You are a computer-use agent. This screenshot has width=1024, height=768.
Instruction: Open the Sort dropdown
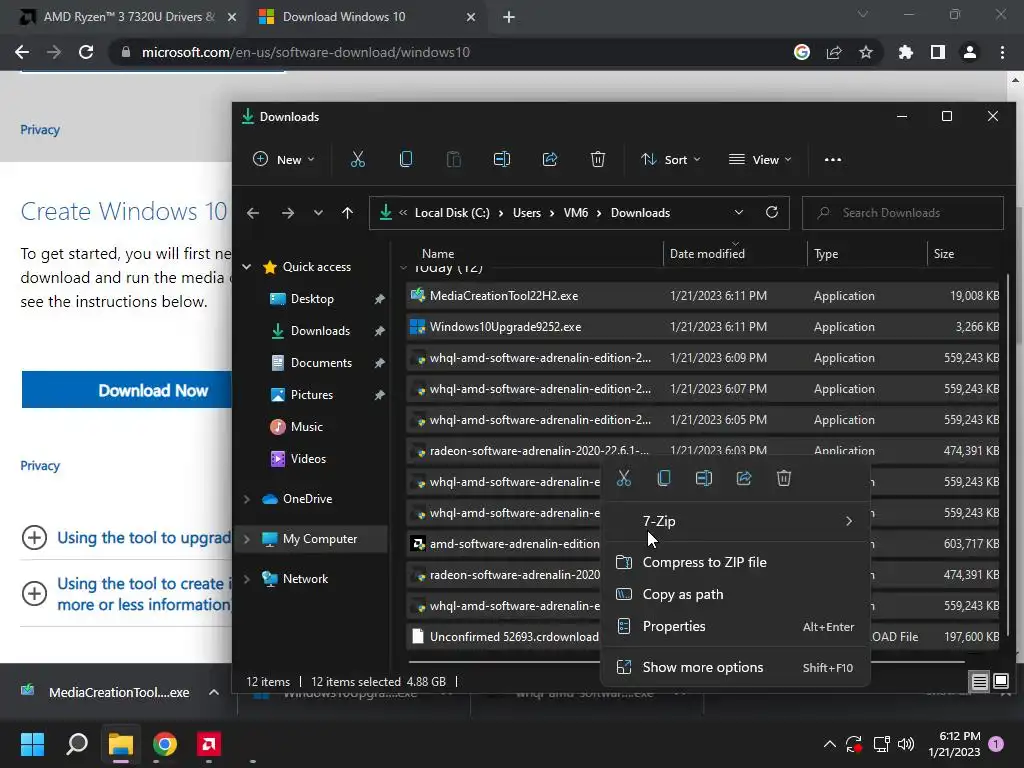[x=671, y=159]
